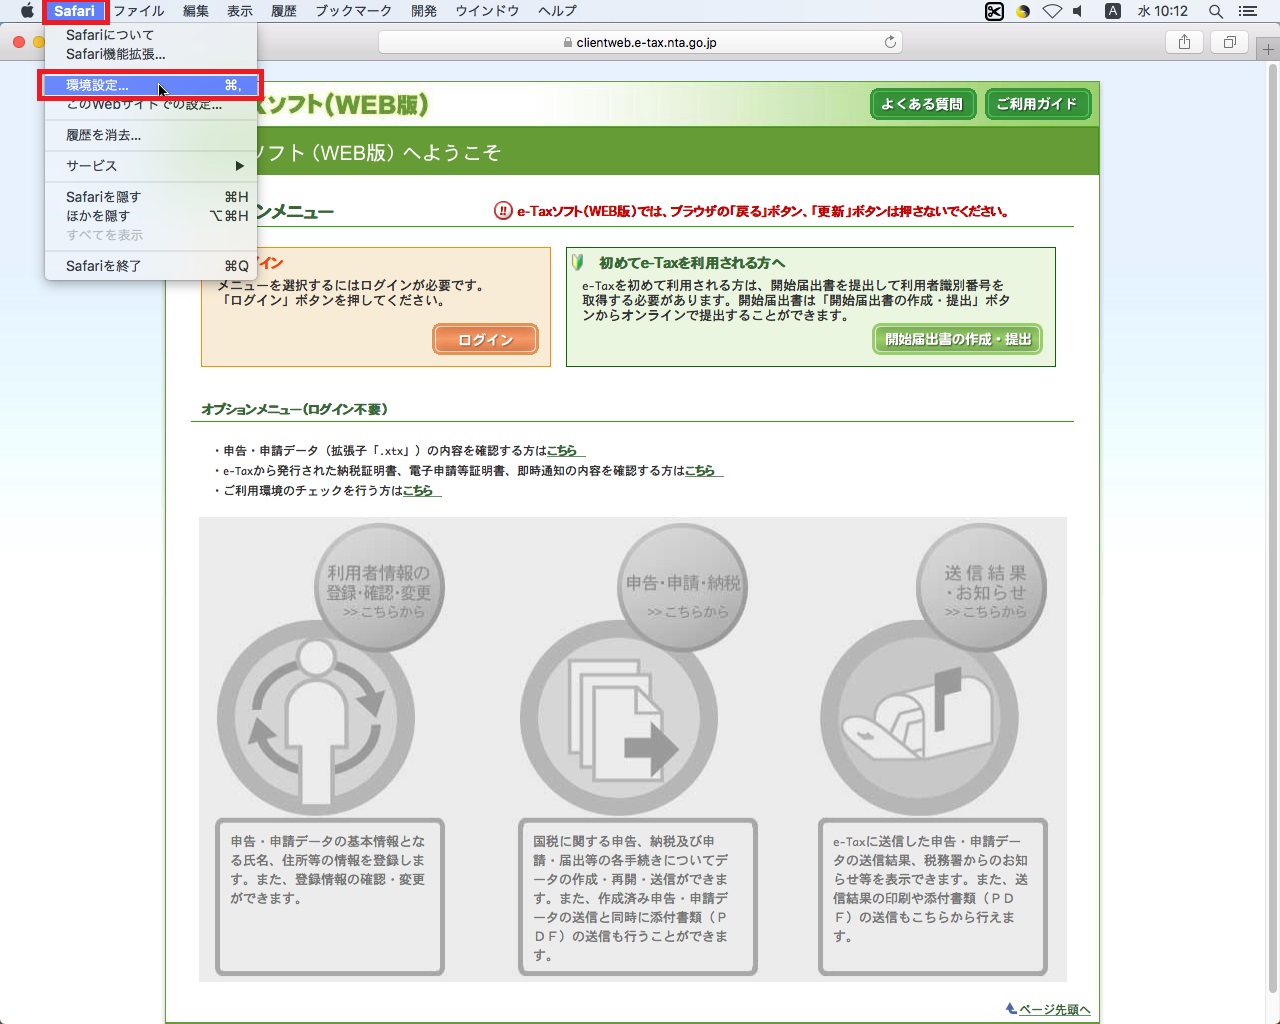Click the reload page icon in address bar
This screenshot has height=1024, width=1280.
pyautogui.click(x=890, y=42)
